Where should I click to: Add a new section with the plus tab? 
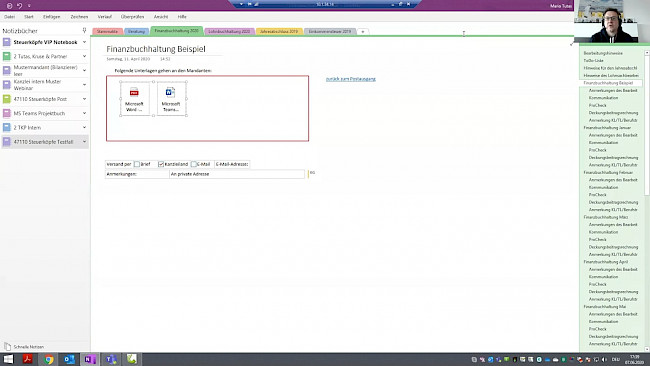(363, 32)
